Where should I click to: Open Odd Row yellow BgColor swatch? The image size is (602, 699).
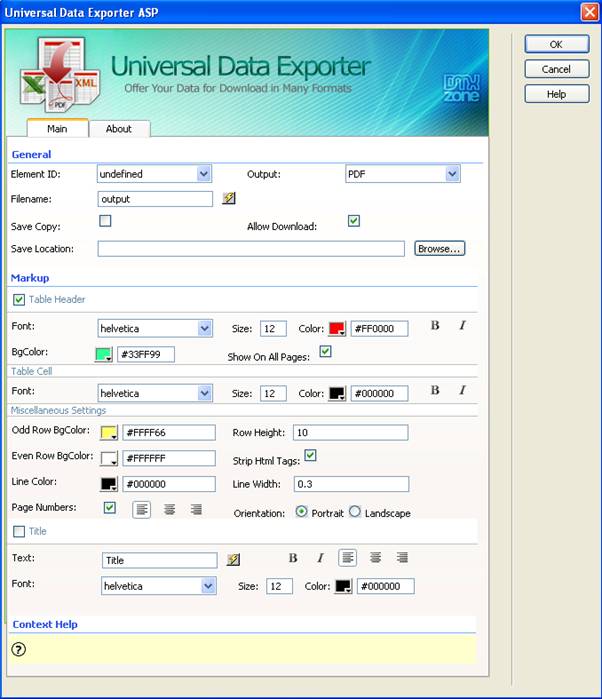click(x=109, y=432)
